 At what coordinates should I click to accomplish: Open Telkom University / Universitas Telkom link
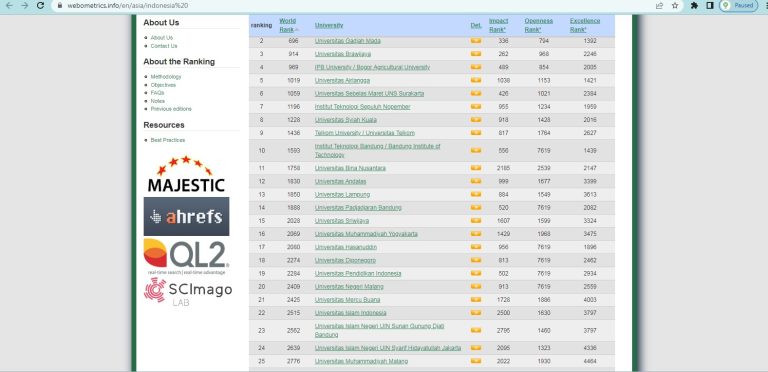point(364,133)
